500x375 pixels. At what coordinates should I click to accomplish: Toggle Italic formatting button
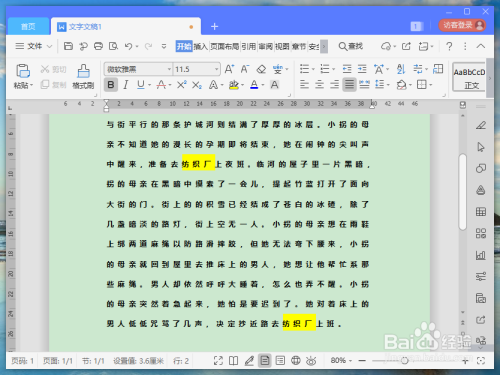point(126,85)
